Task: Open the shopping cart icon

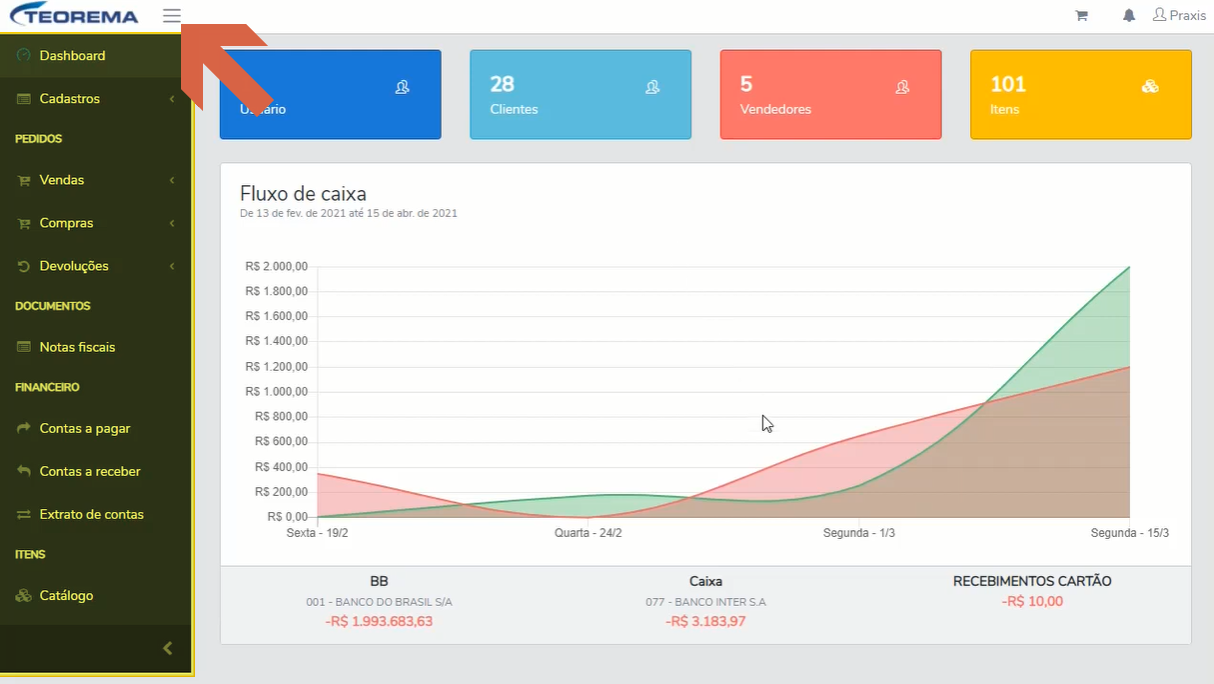Action: click(1081, 16)
